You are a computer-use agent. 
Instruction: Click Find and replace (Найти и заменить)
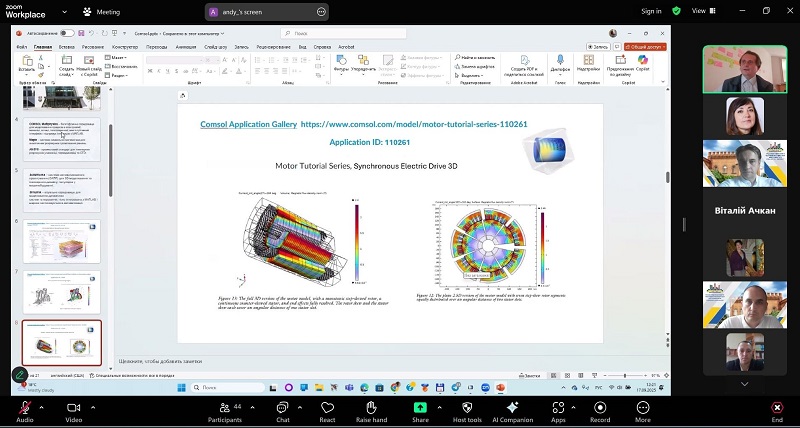pyautogui.click(x=475, y=58)
